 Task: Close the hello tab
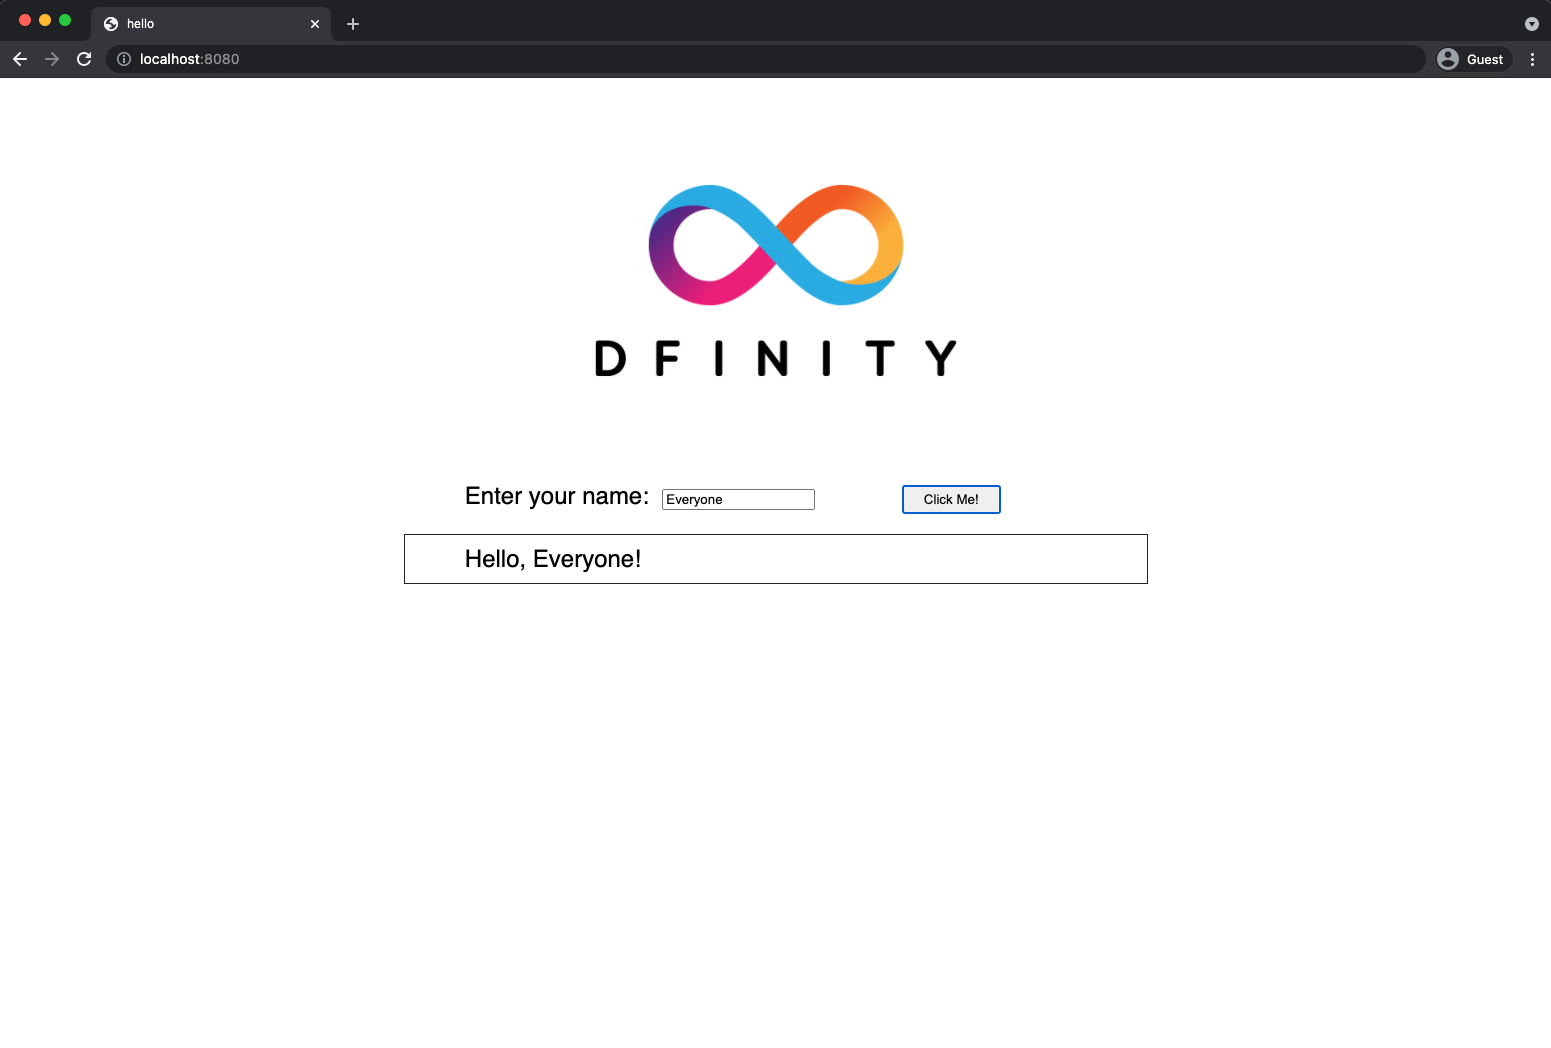(x=315, y=24)
